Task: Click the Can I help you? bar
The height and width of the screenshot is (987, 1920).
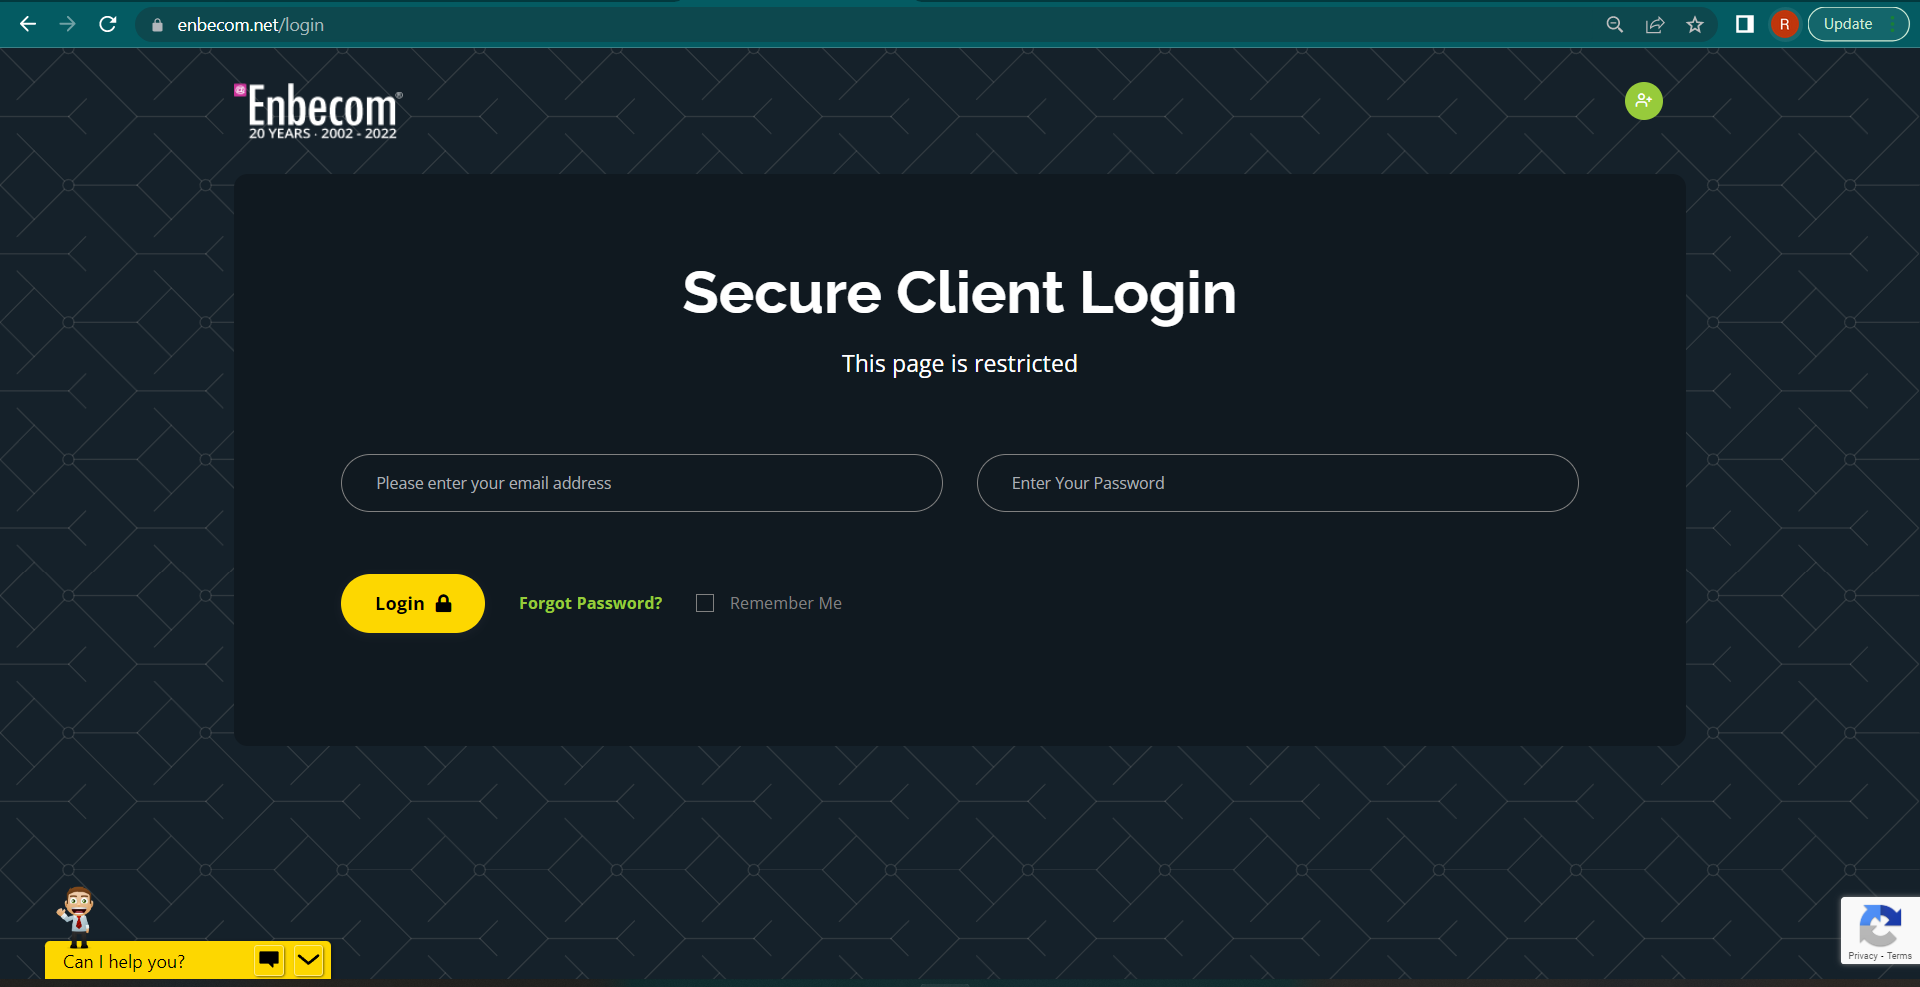Action: [188, 960]
